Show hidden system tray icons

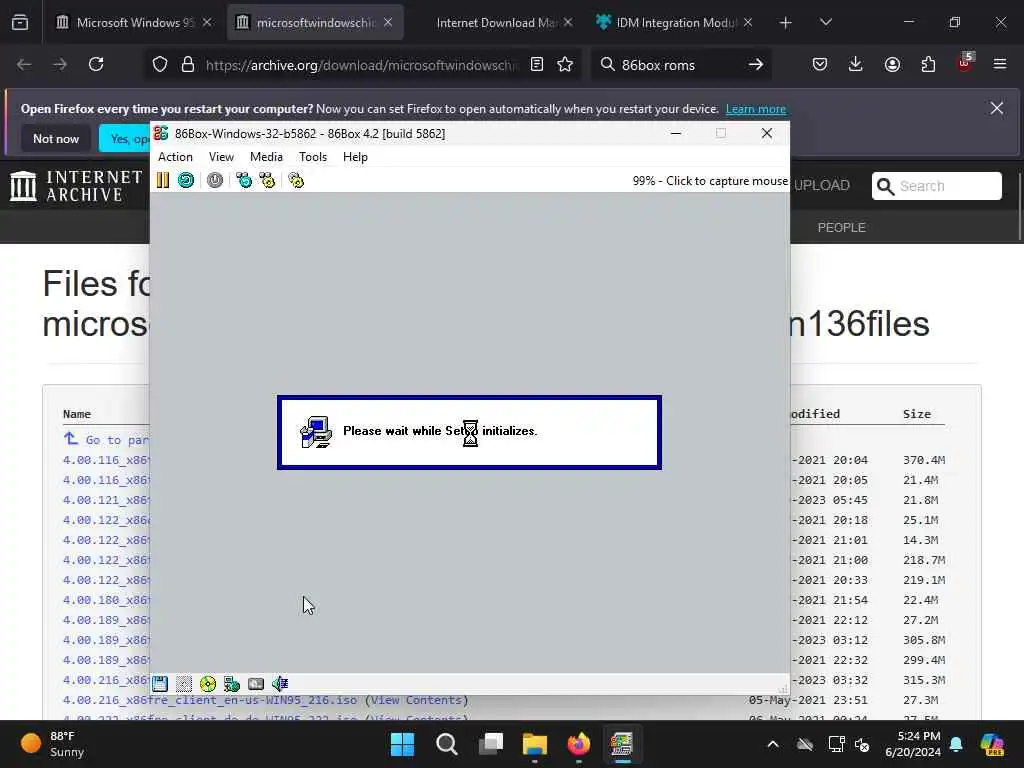tap(773, 744)
